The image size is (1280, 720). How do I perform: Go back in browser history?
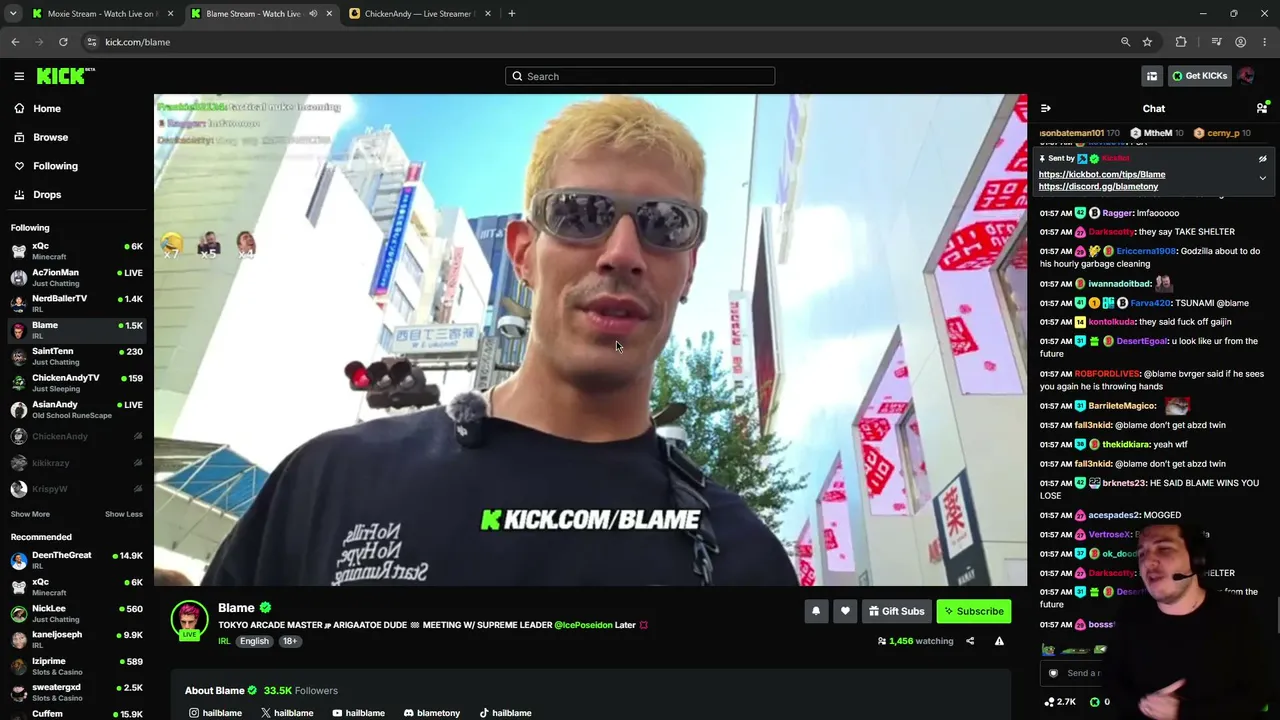click(15, 42)
